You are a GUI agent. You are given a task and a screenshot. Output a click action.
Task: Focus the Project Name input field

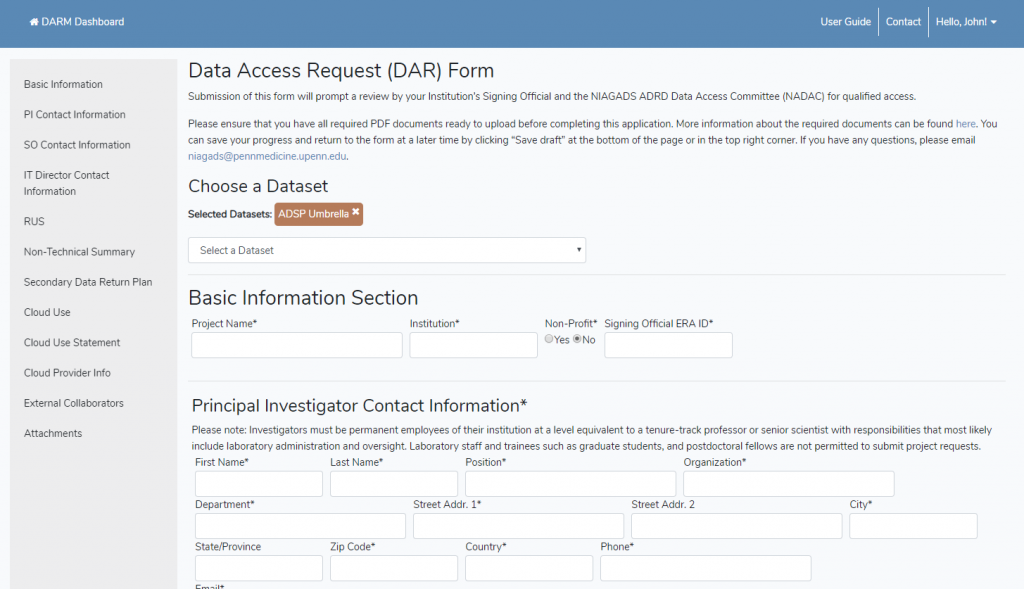(296, 345)
